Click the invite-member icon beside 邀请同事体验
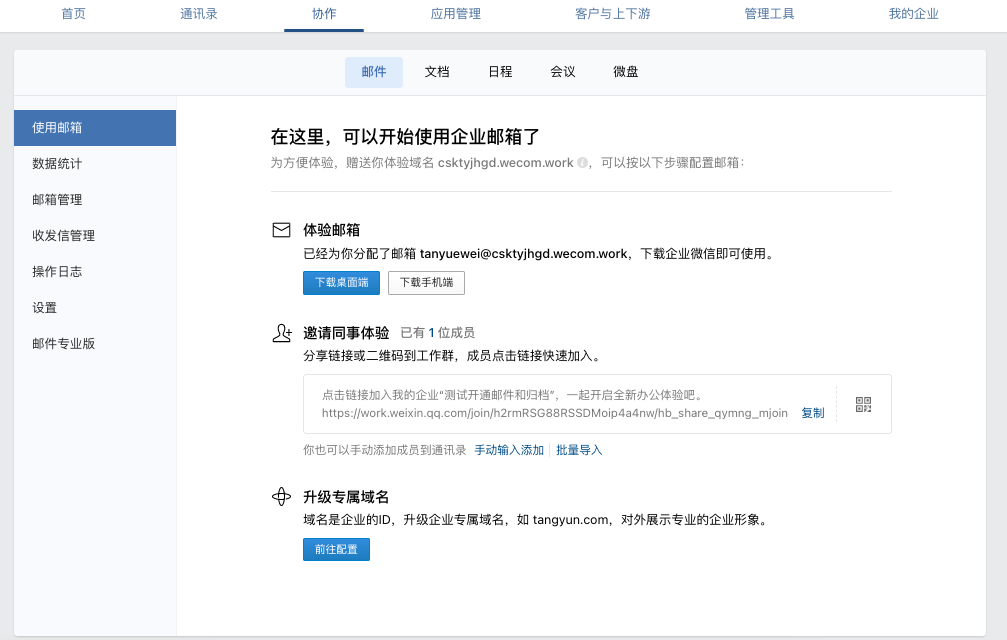This screenshot has width=1007, height=640. pos(282,332)
